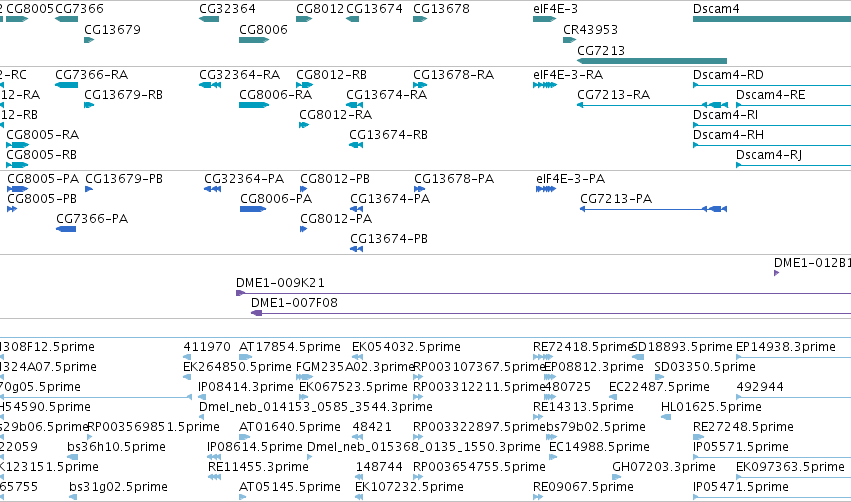Click the CR43953 gene label
Image resolution: width=851 pixels, height=502 pixels.
[x=590, y=29]
